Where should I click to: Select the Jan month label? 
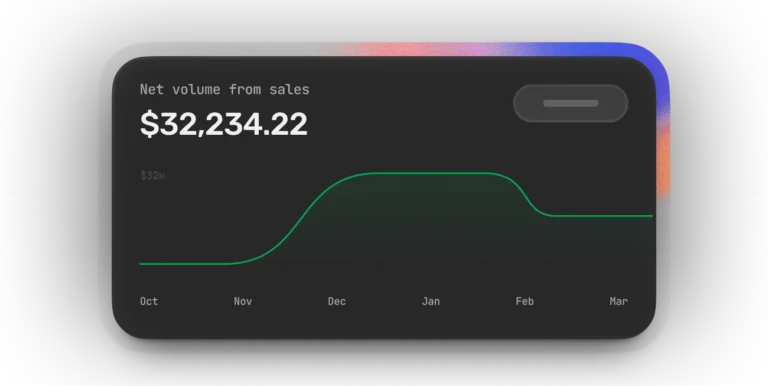click(x=431, y=301)
